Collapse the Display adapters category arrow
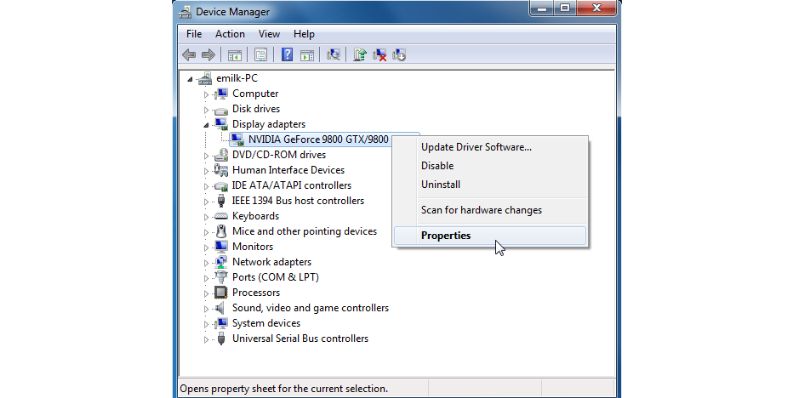Screen dimensions: 794x398 [206, 125]
